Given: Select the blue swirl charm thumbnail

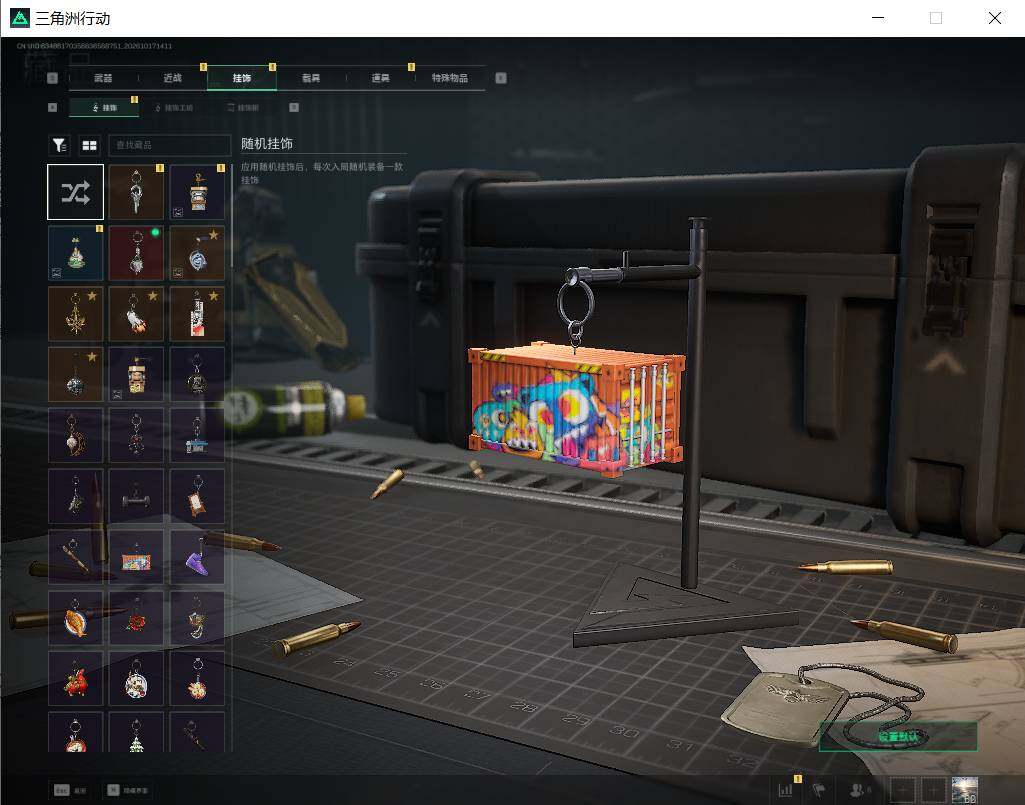Looking at the screenshot, I should click(197, 253).
